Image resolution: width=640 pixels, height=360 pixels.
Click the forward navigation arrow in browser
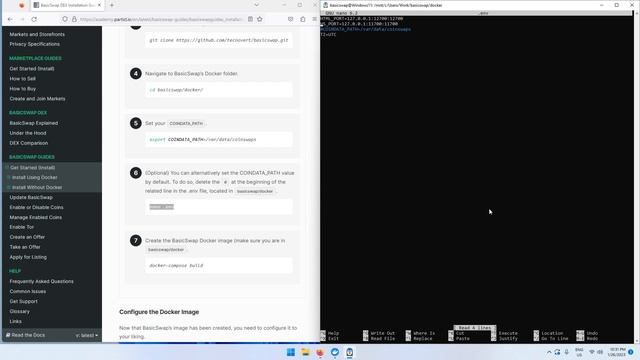22,19
